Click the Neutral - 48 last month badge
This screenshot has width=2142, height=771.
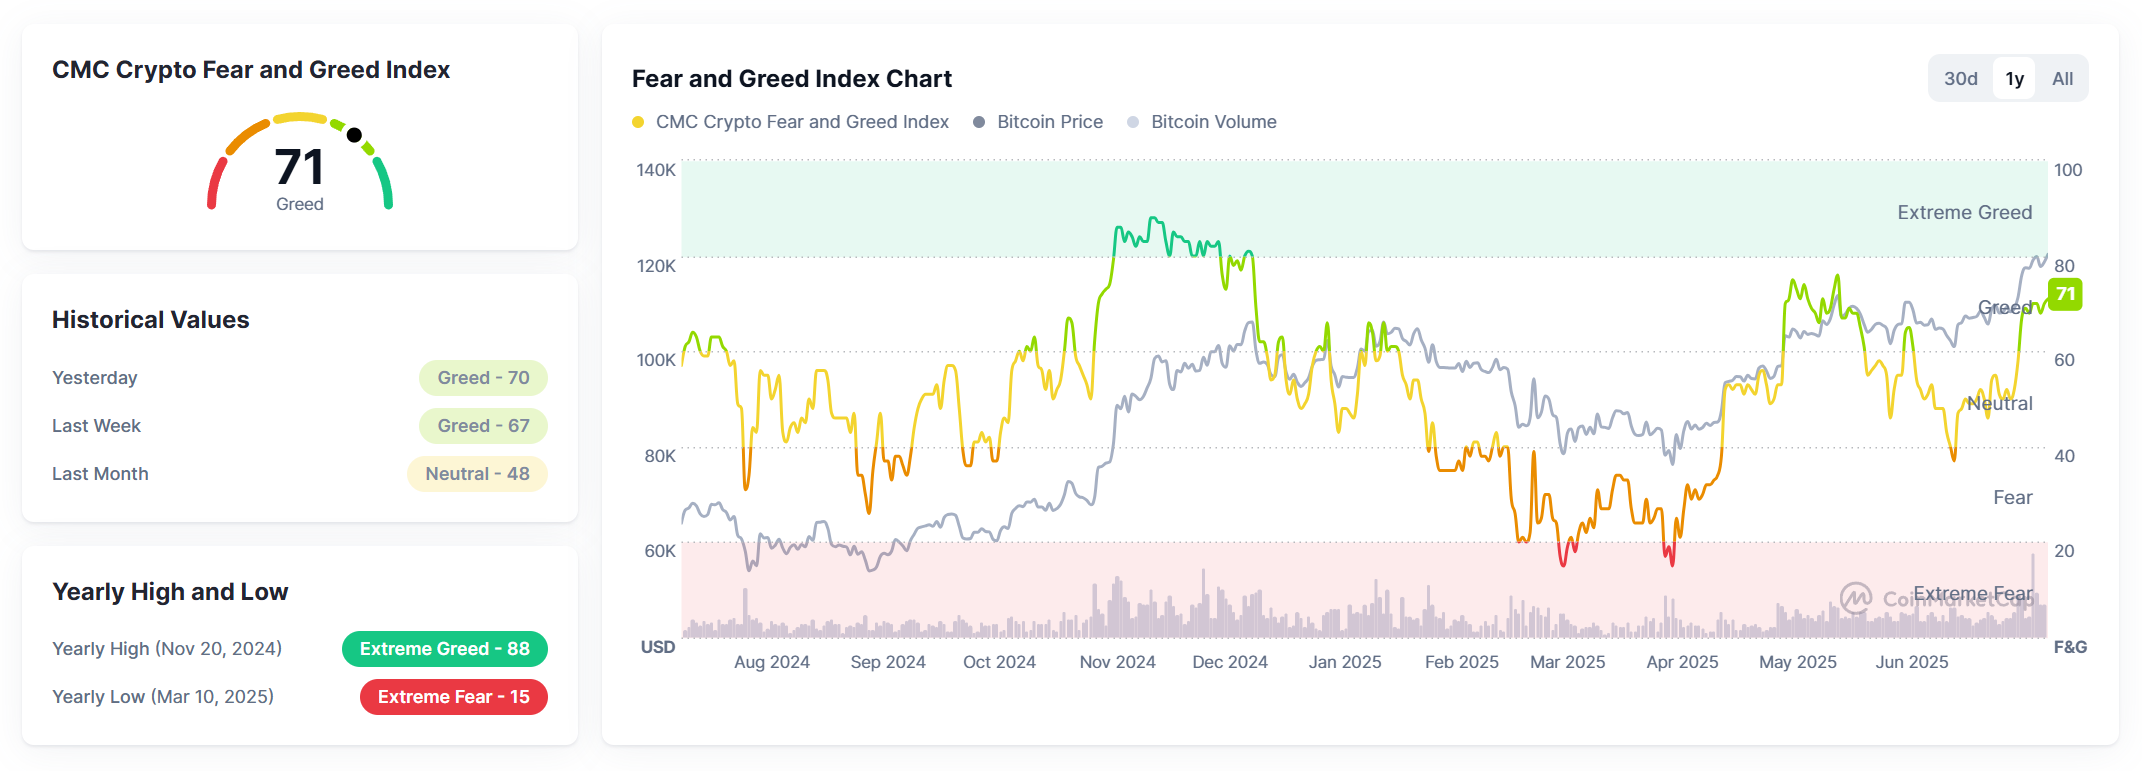477,474
